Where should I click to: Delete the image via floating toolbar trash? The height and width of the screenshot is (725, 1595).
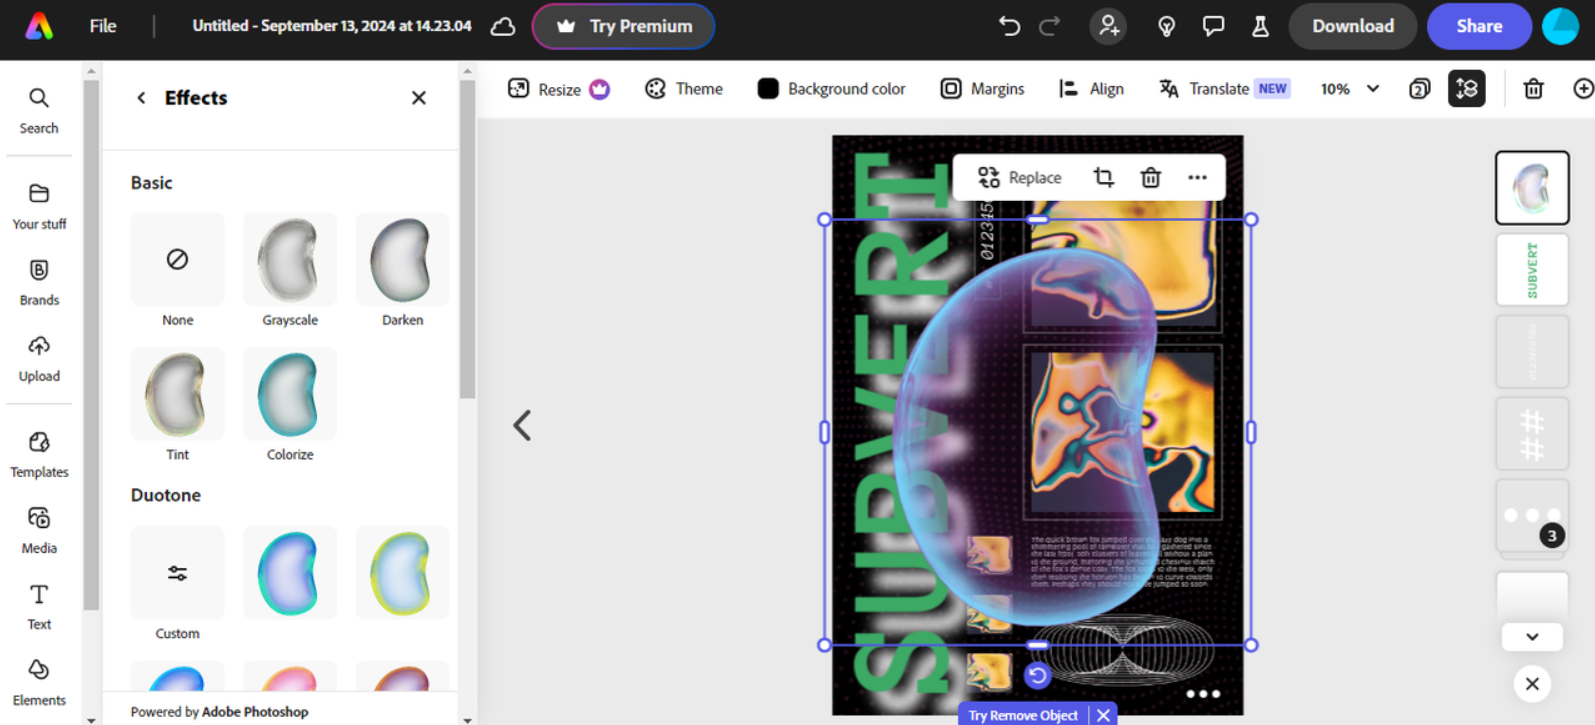tap(1150, 177)
